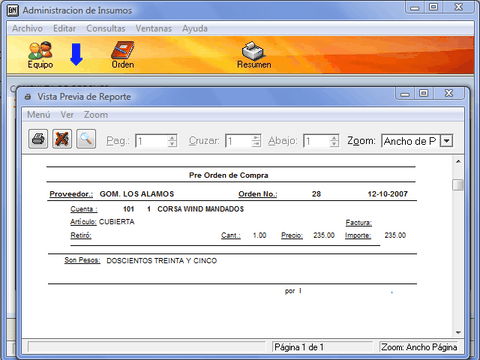
Task: Click the crossed-out printer cancel icon
Action: click(x=62, y=139)
